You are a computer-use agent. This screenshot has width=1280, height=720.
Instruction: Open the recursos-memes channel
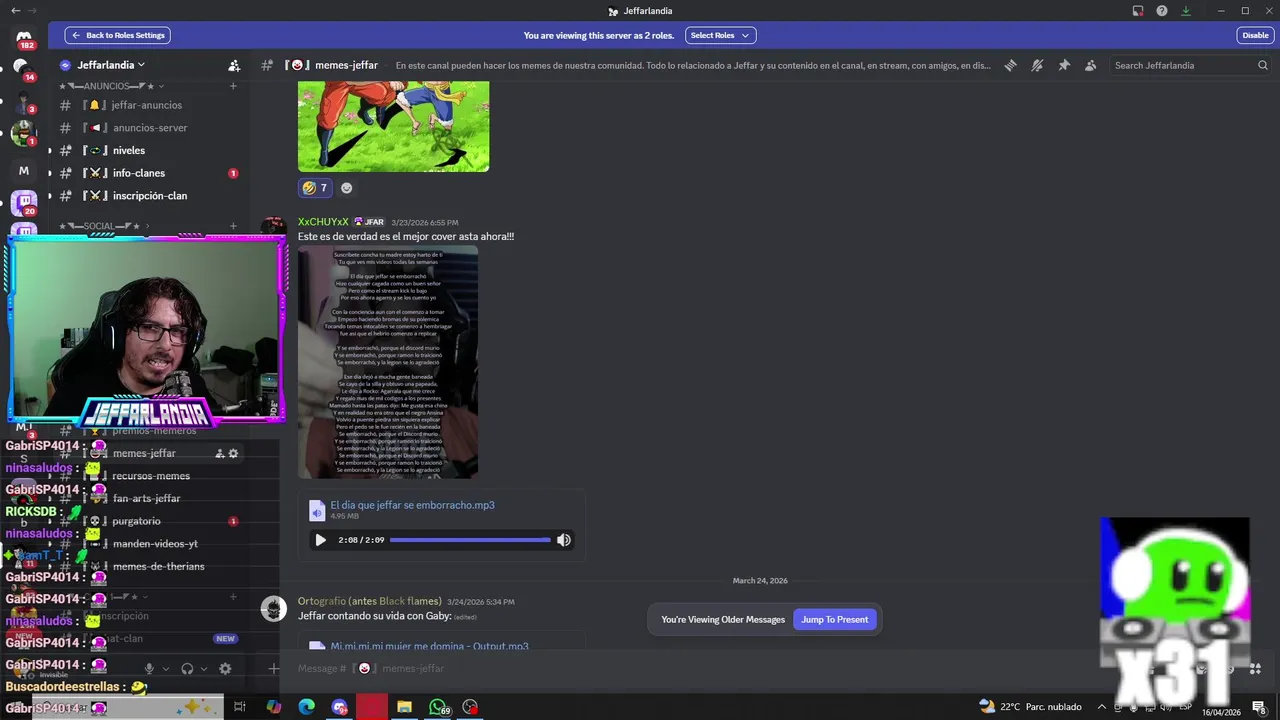coord(148,476)
